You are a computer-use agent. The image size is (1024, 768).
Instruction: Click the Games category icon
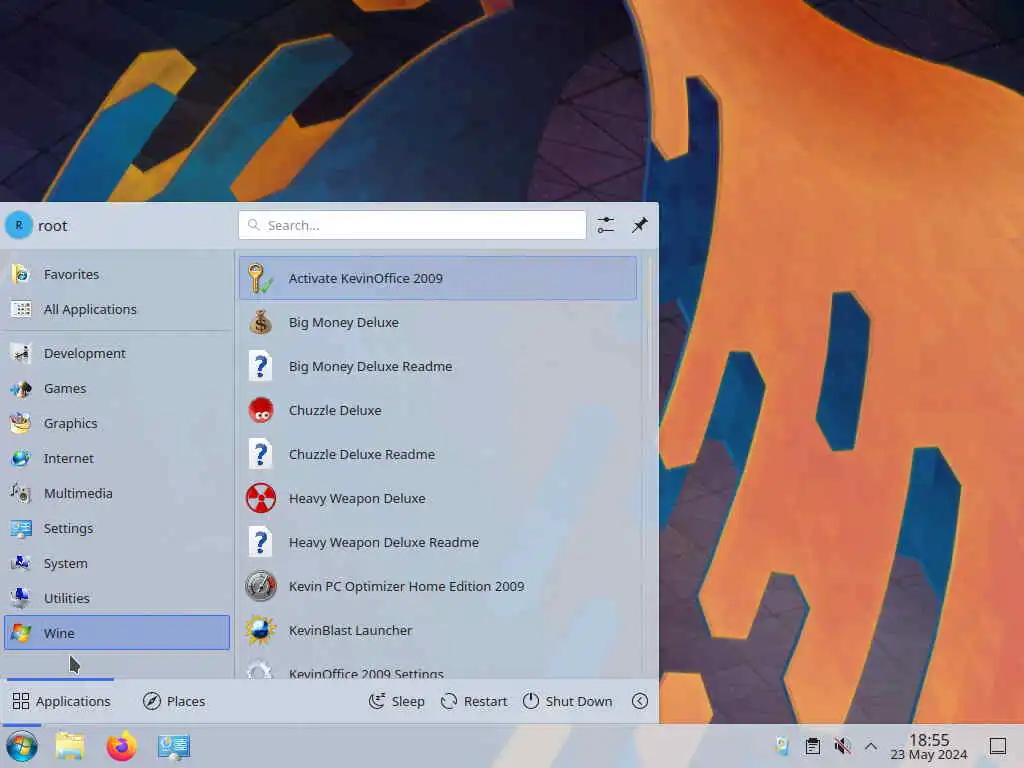coord(20,389)
